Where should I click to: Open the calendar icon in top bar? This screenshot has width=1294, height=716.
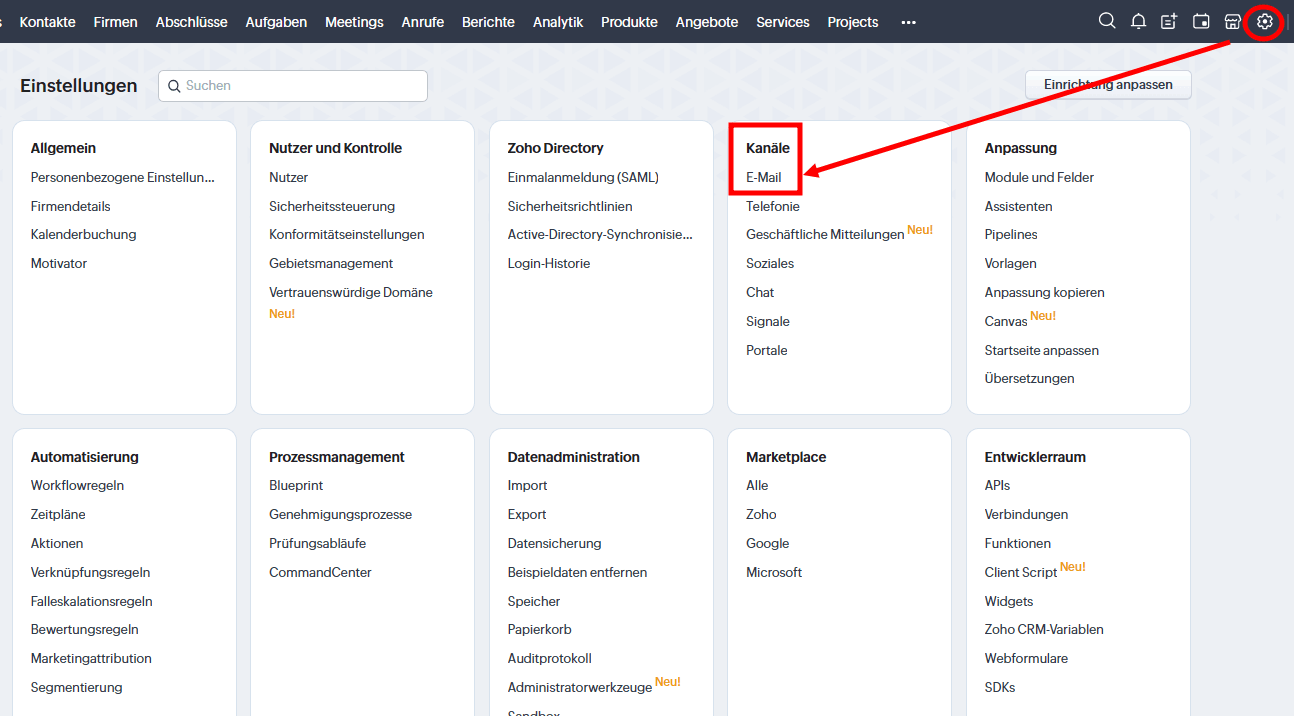pyautogui.click(x=1202, y=21)
